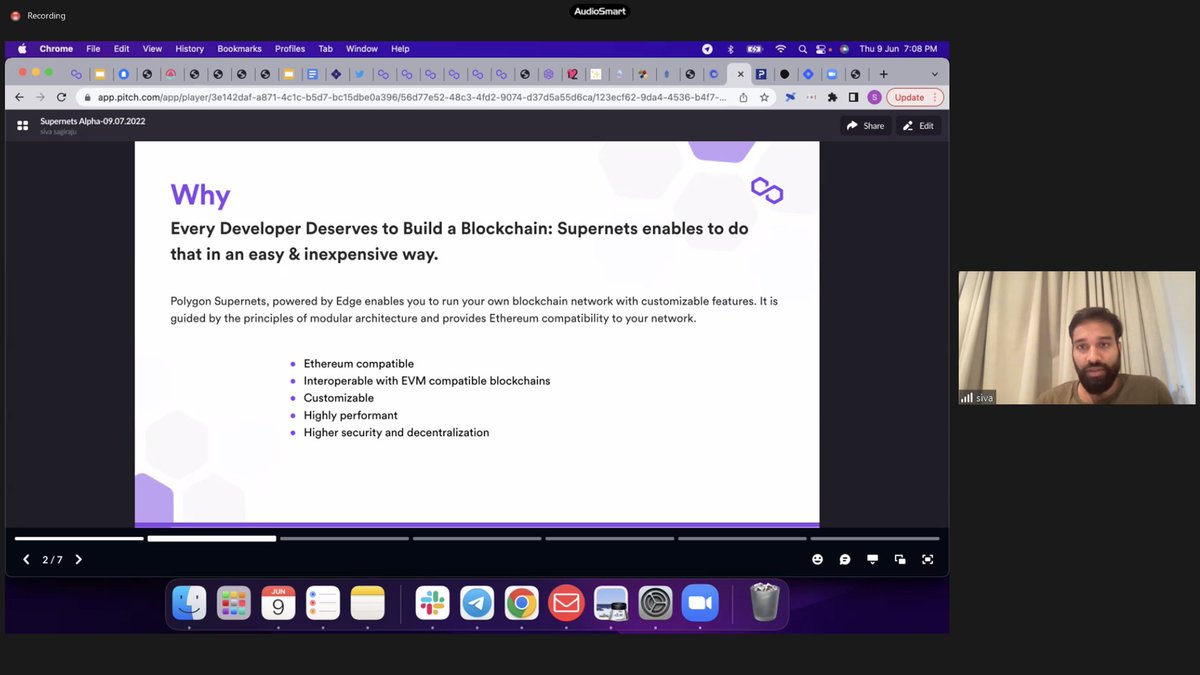Screen dimensions: 1200x675
Task: Close the active tab with X
Action: pos(740,74)
